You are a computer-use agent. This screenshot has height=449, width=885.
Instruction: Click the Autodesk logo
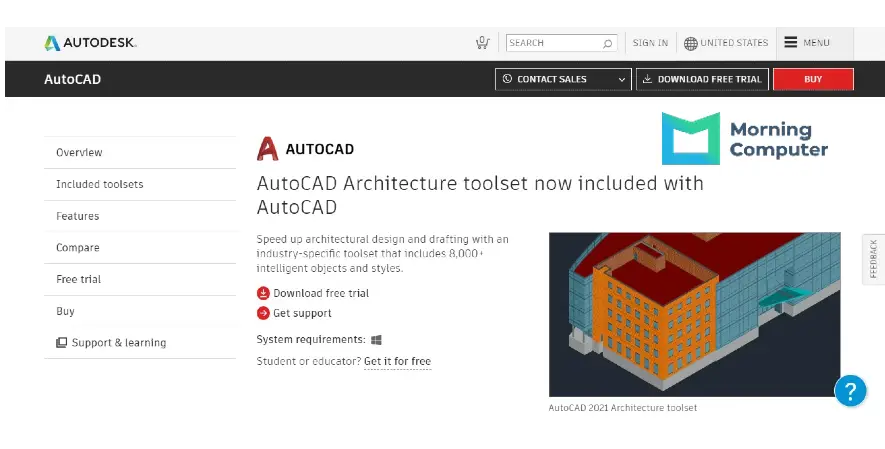(x=90, y=43)
